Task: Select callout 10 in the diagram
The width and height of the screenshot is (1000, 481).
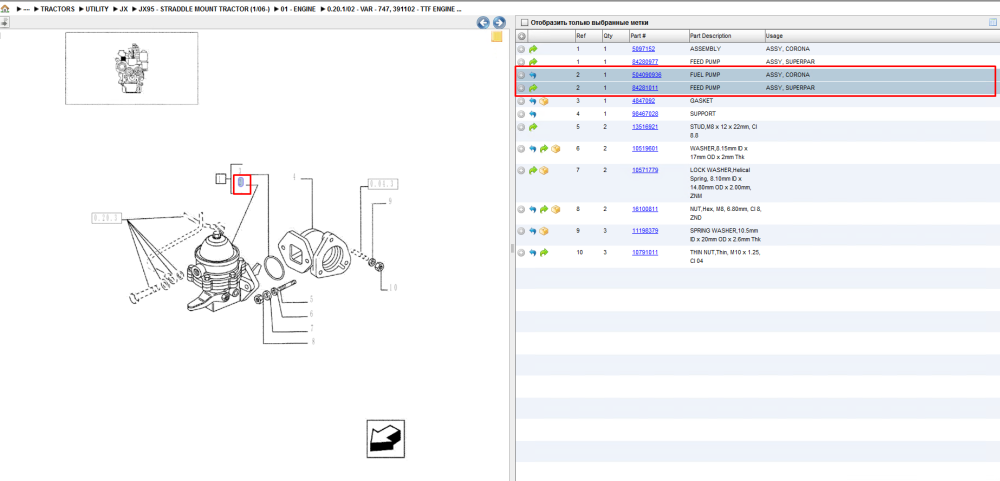Action: pyautogui.click(x=392, y=288)
